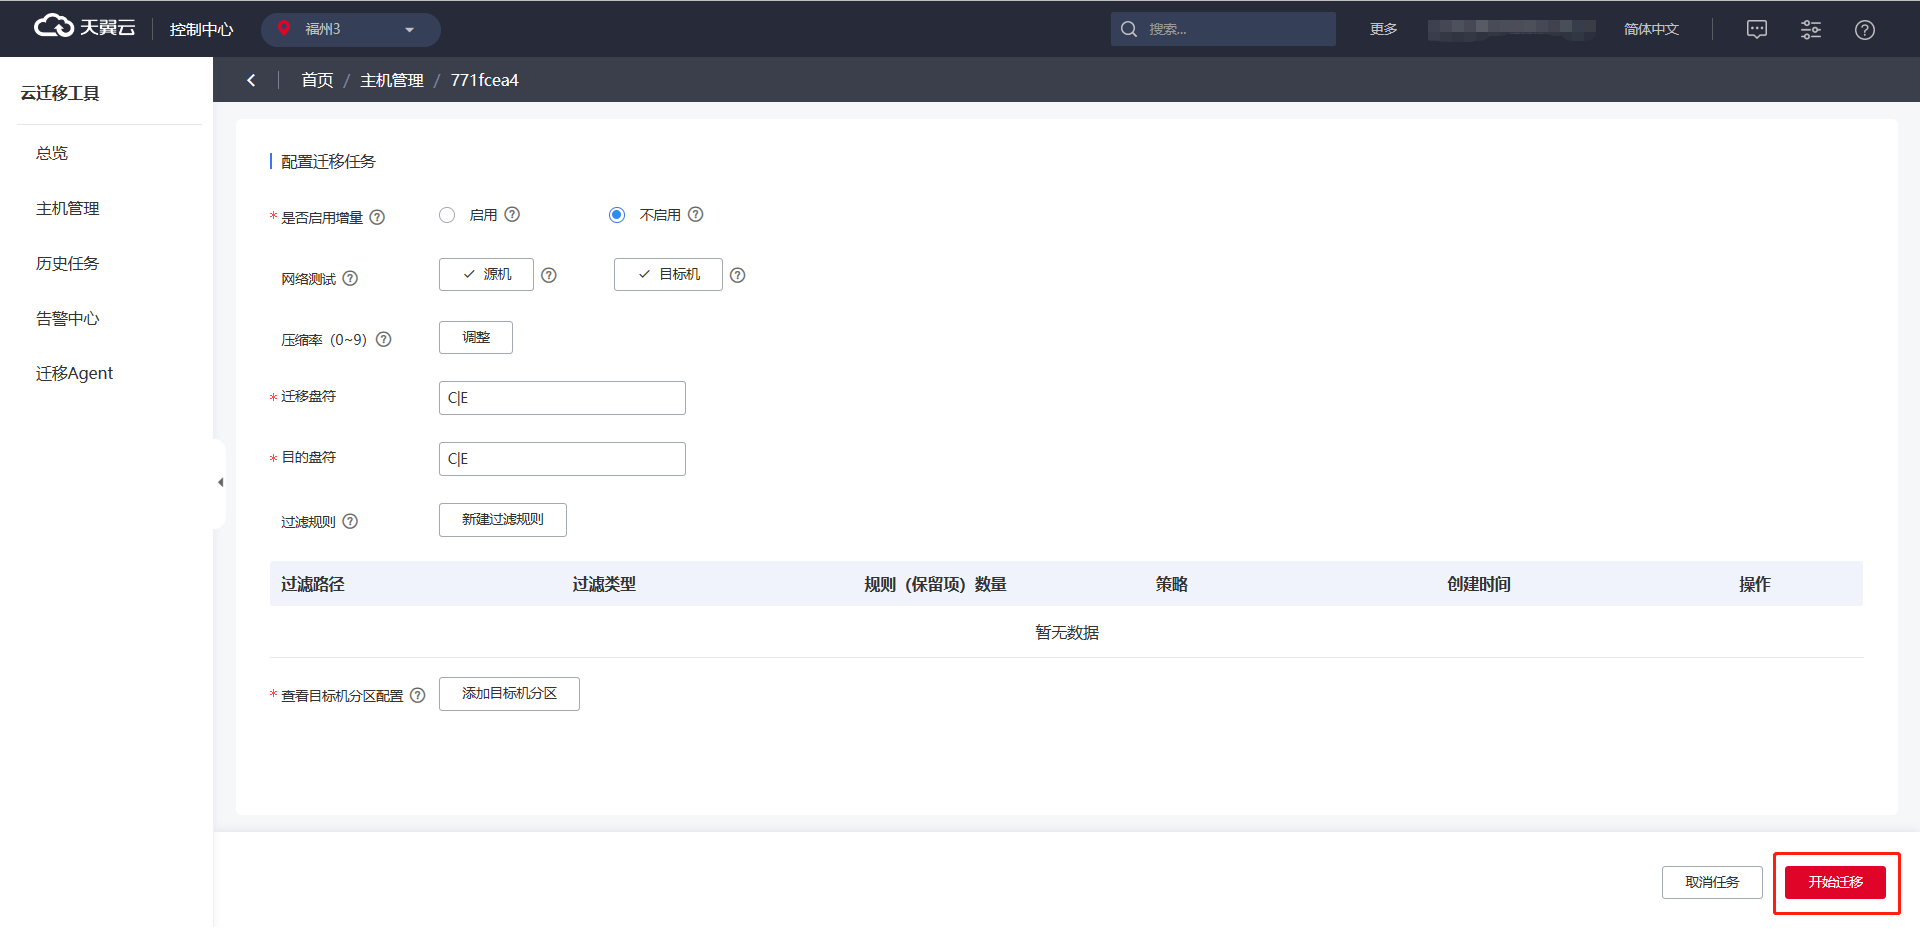Click the red 开始迁移 button

click(x=1835, y=882)
